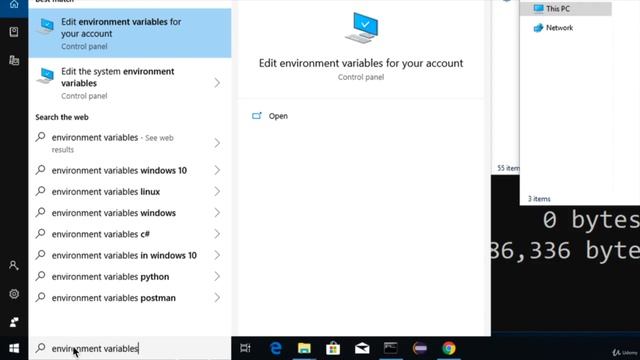
Task: Click 'Edit environment variables for your account' preview title
Action: coord(361,63)
